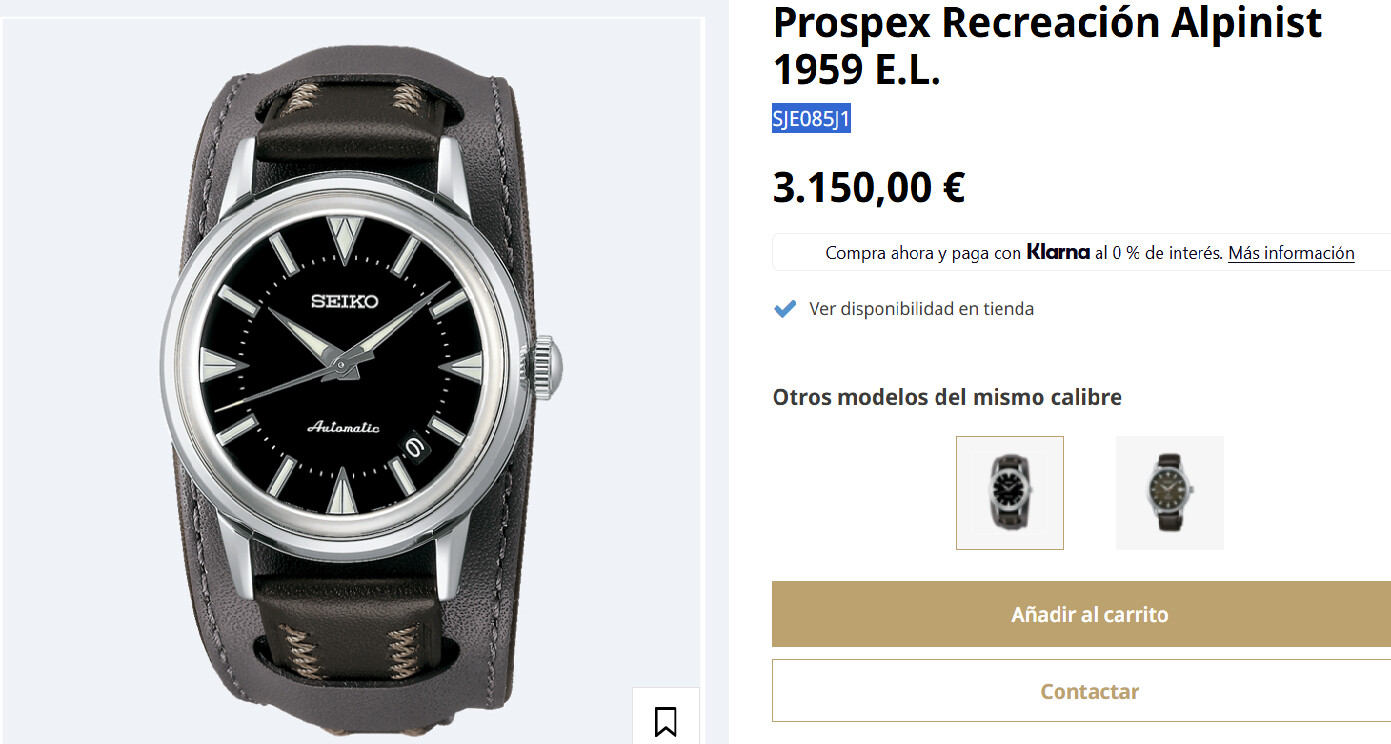Click the bookmark icon to save the watch
Screen dimensions: 1391x744
665,720
